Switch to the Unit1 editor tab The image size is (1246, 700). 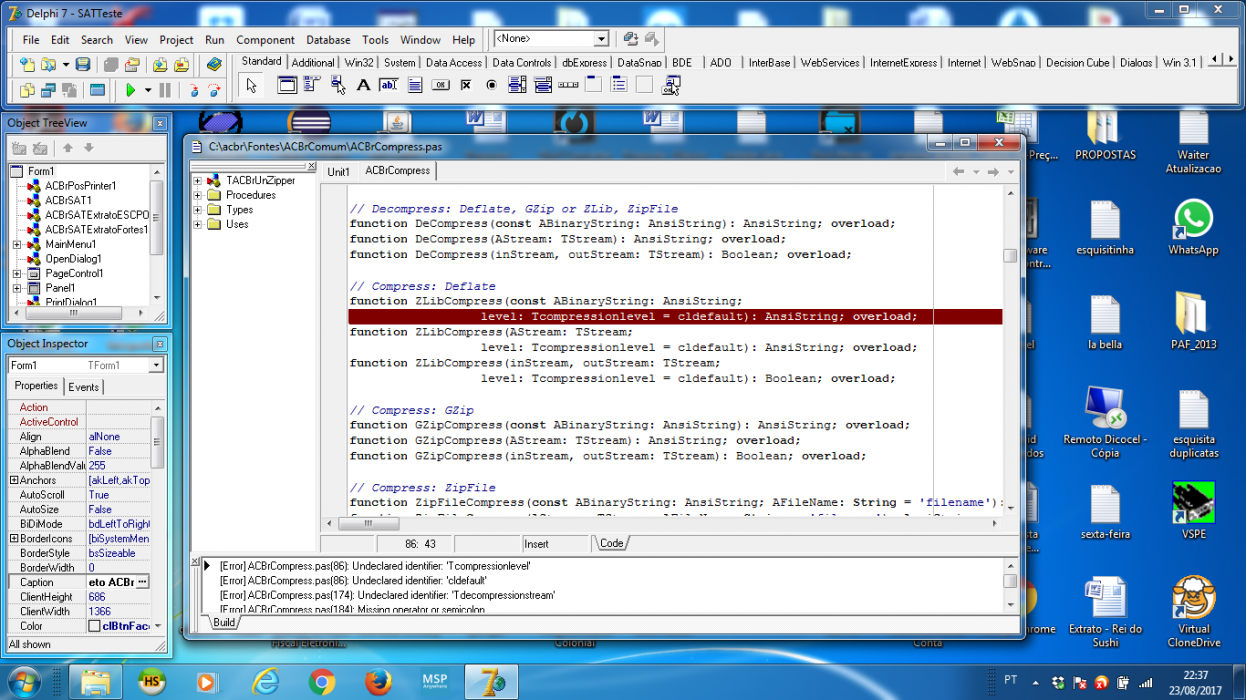339,172
